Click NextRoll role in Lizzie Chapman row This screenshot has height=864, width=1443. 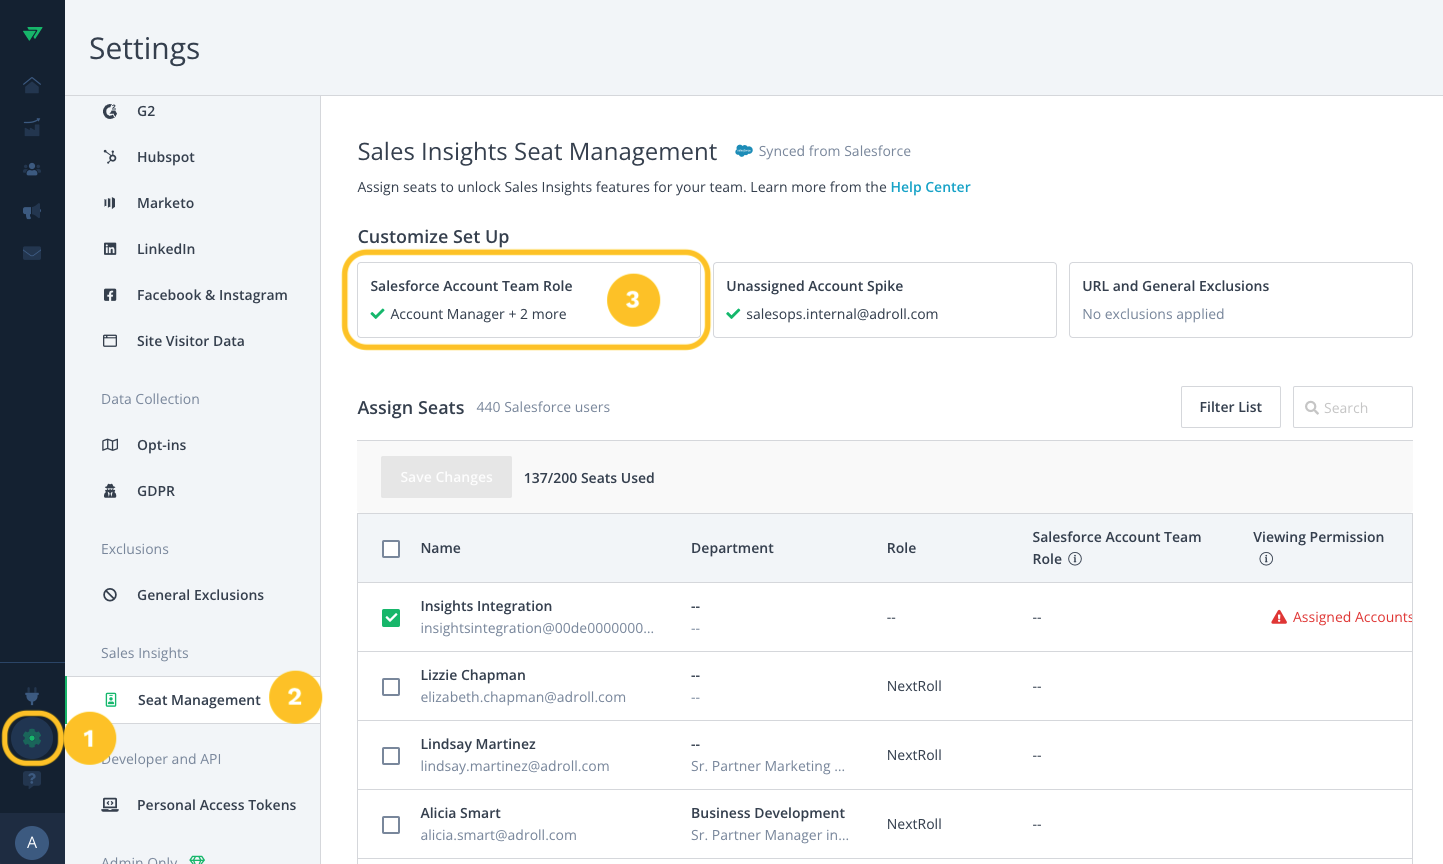tap(914, 686)
